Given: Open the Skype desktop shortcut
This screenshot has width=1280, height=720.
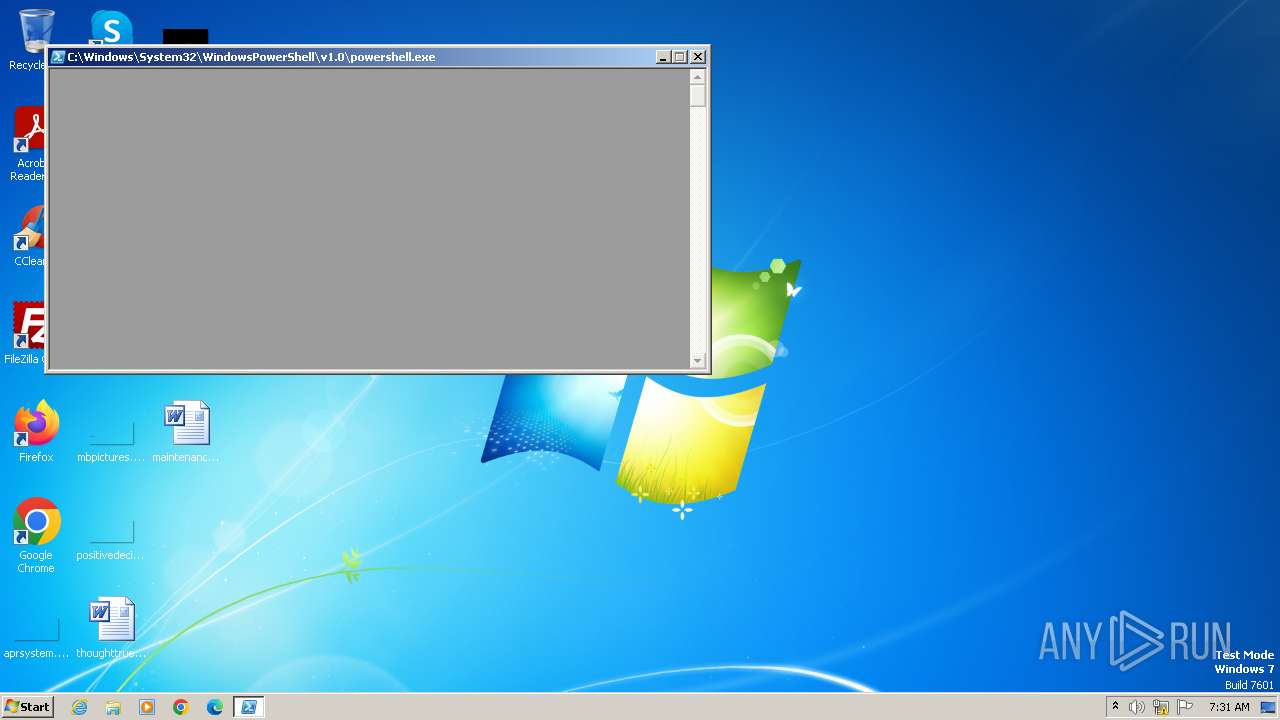Looking at the screenshot, I should (x=110, y=27).
